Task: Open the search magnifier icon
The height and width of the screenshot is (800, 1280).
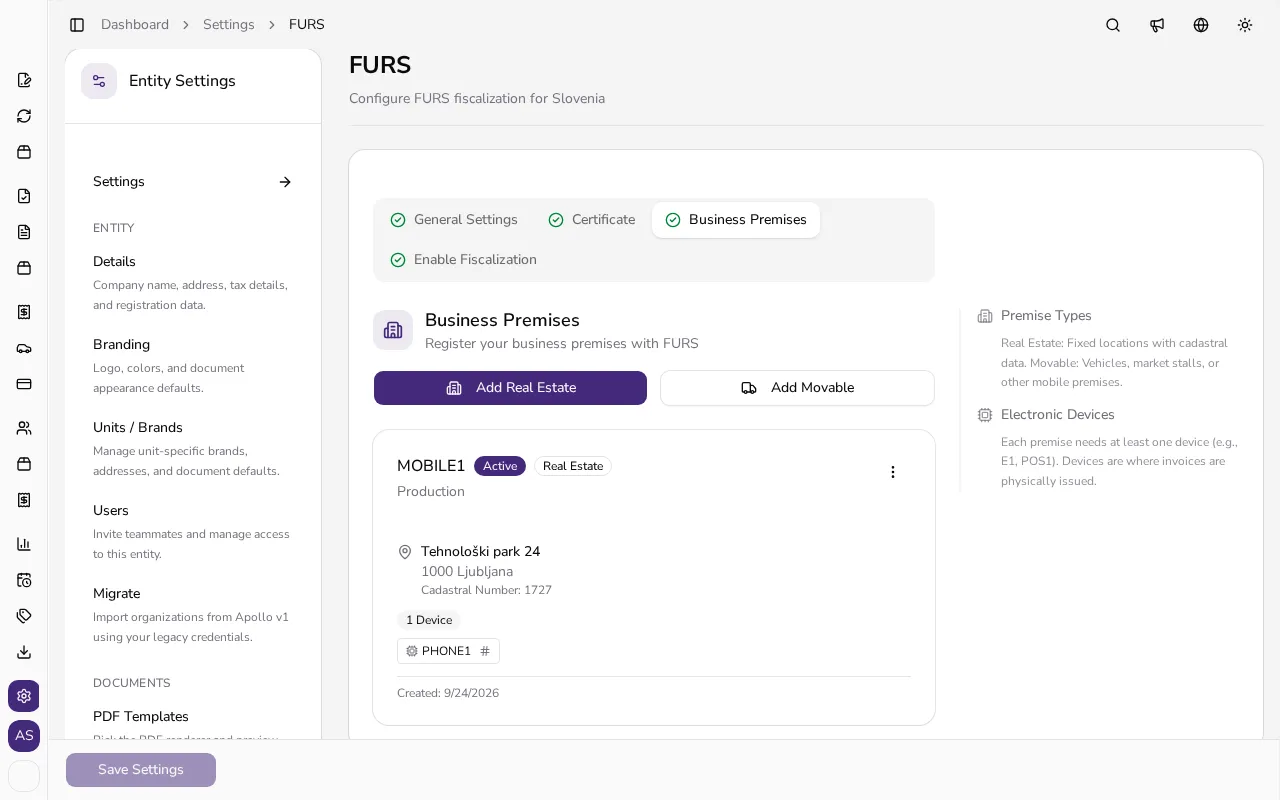Action: [x=1113, y=25]
